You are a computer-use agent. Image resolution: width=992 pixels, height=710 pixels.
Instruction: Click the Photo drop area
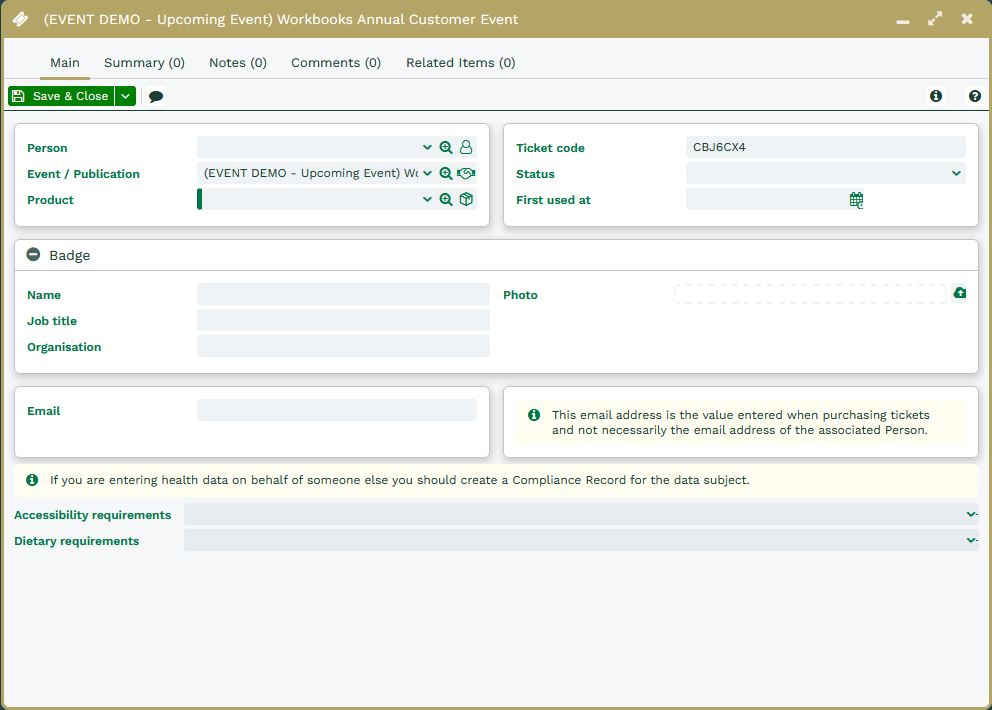coord(810,294)
